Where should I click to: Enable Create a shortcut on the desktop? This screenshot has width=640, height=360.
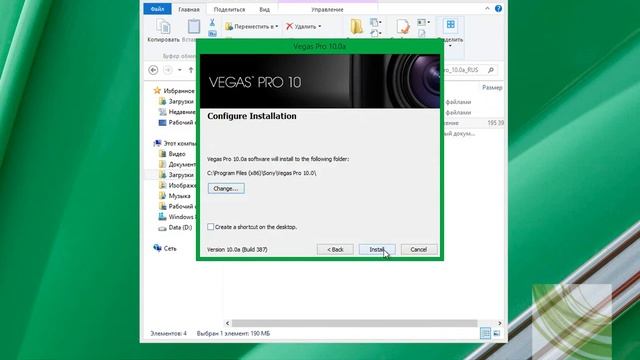click(211, 227)
